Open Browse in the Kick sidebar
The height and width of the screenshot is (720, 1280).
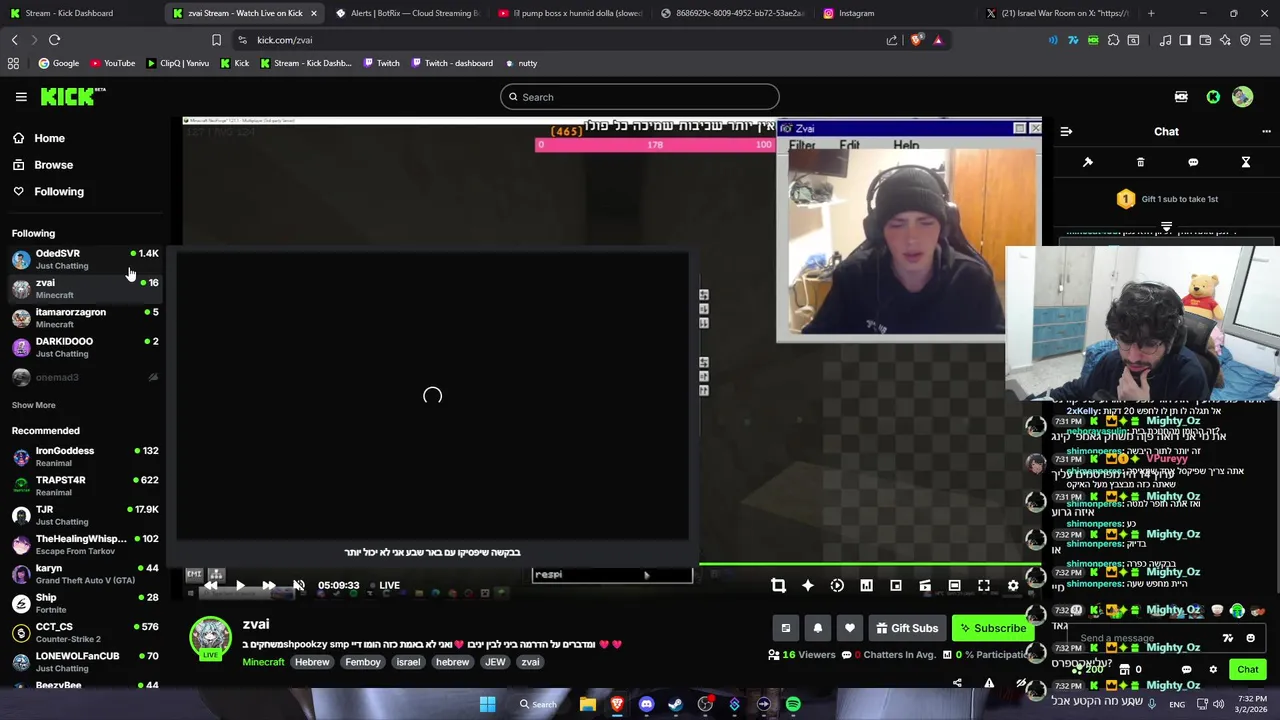click(53, 165)
